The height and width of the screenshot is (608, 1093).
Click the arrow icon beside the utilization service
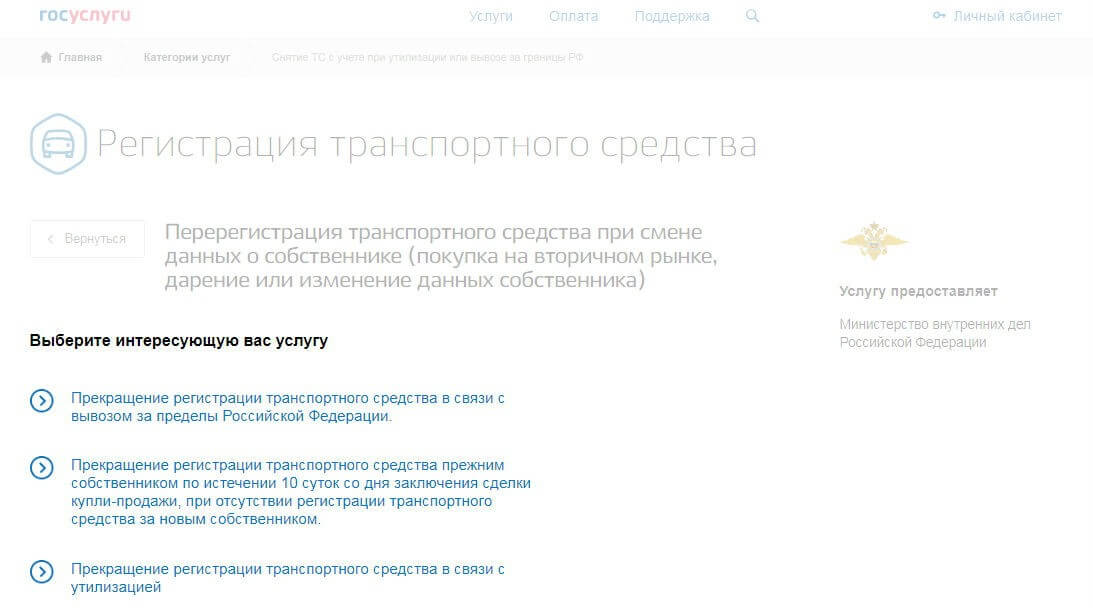(x=41, y=572)
